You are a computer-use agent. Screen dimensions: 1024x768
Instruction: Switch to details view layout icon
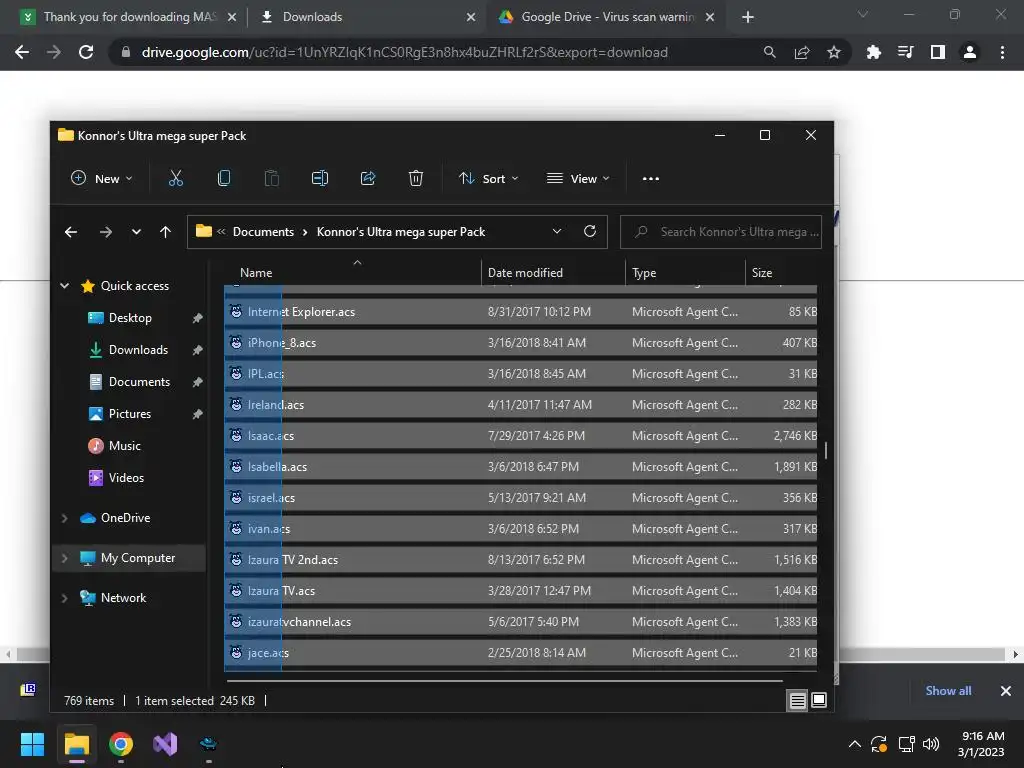click(x=797, y=701)
